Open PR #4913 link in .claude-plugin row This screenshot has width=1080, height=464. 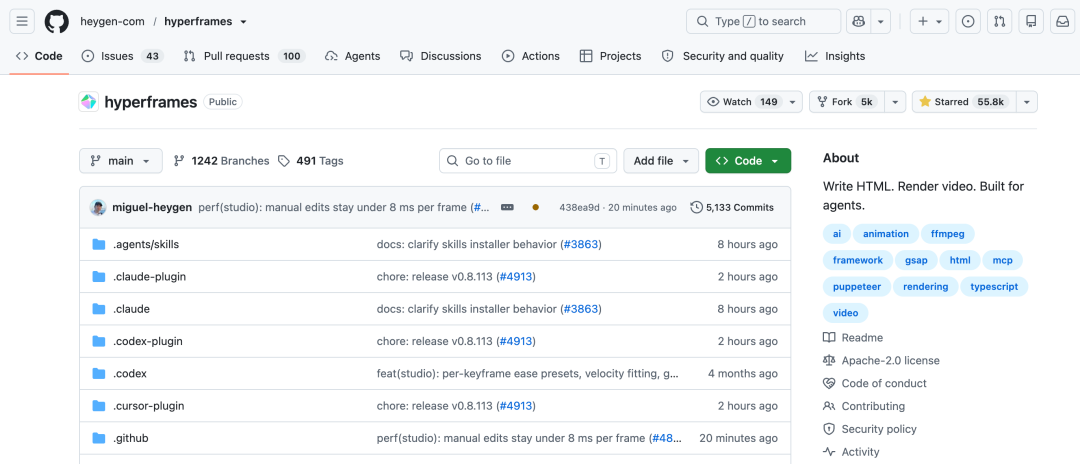coord(516,277)
